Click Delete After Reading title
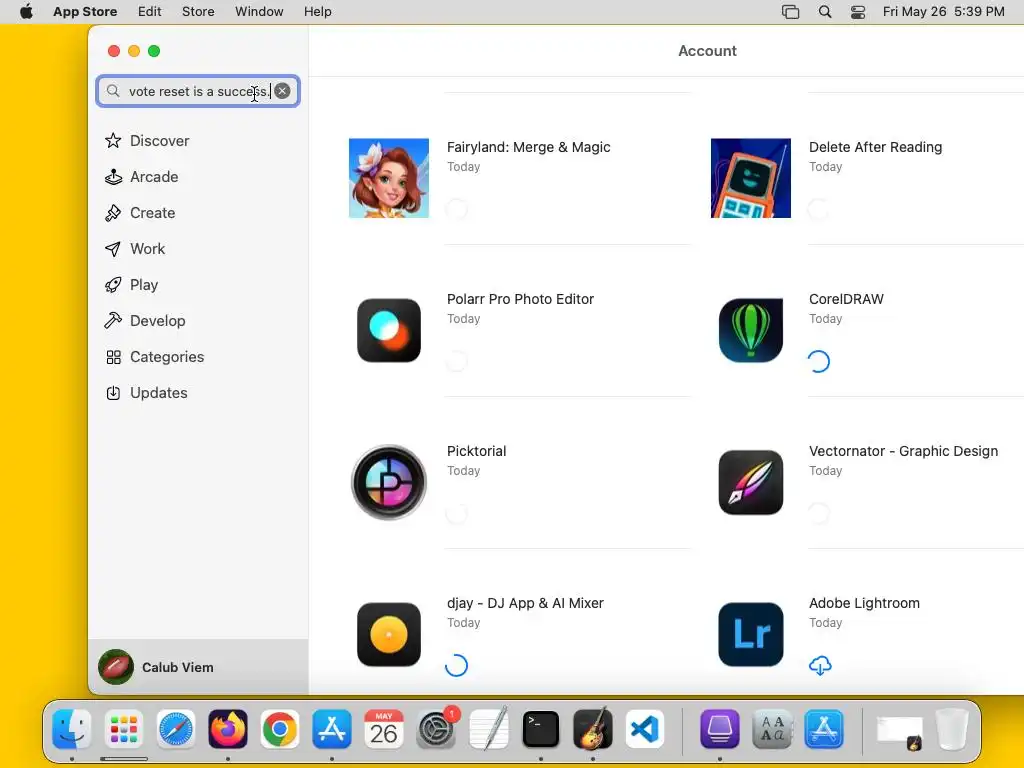This screenshot has height=768, width=1024. tap(875, 147)
